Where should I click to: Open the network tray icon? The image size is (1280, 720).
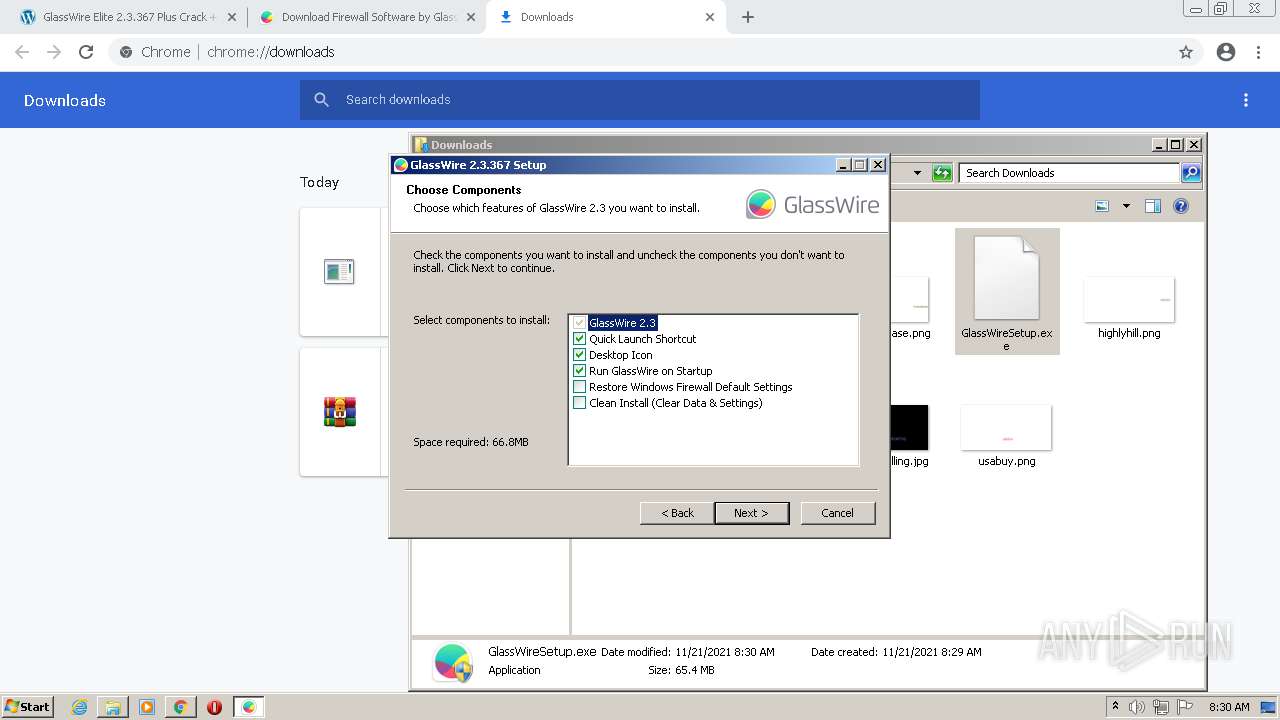click(1161, 707)
